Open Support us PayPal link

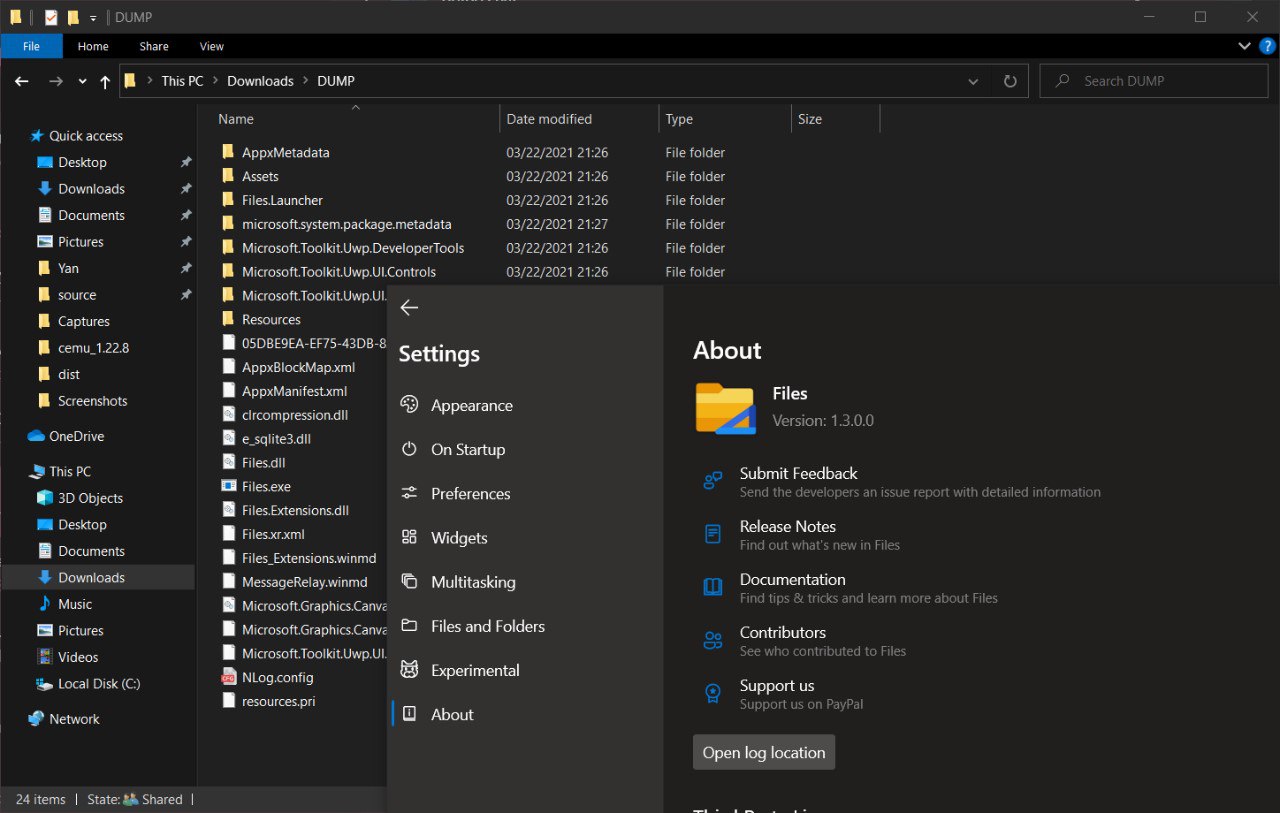777,685
